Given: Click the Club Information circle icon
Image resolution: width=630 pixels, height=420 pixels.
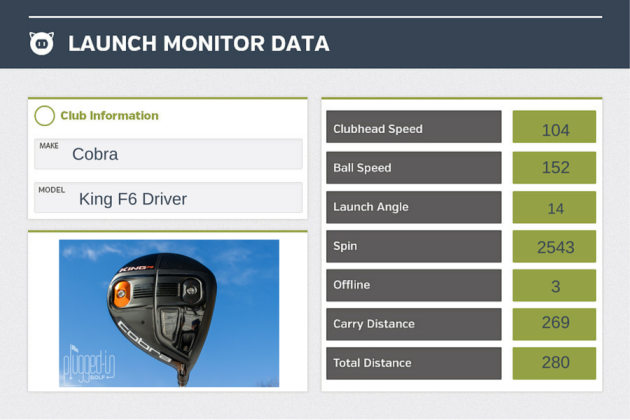Looking at the screenshot, I should tap(45, 116).
